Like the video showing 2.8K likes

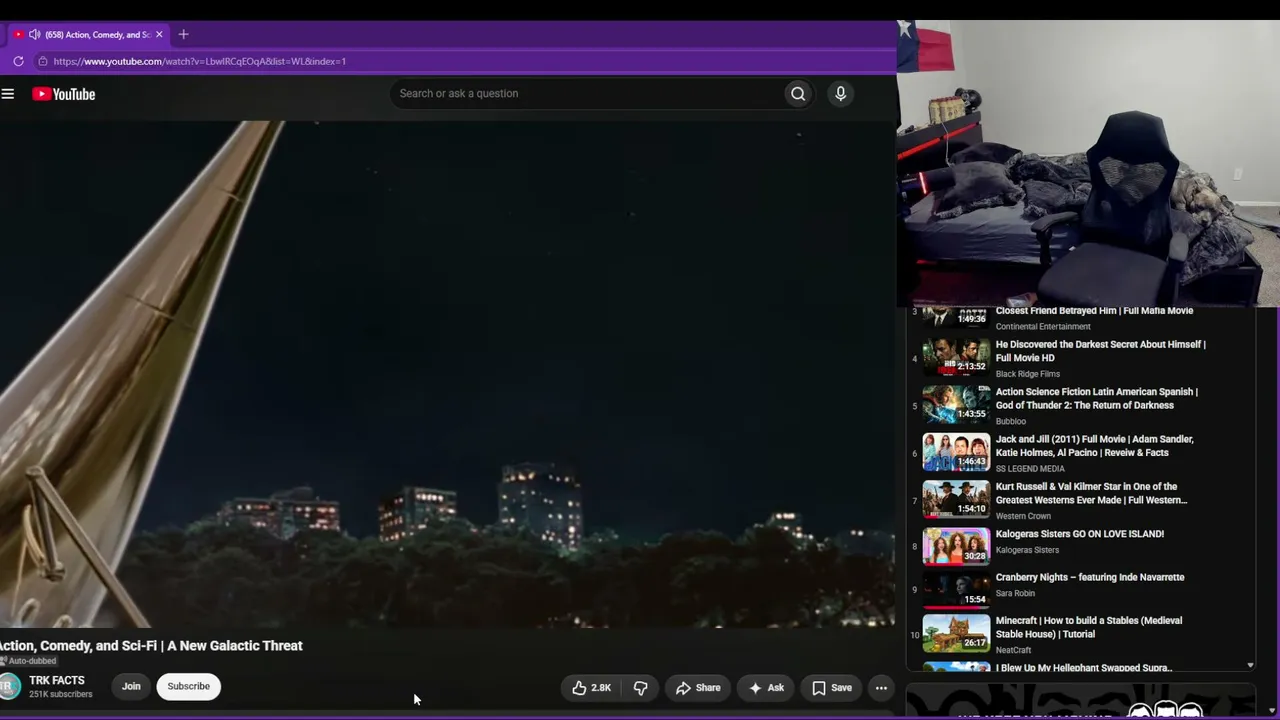coord(591,688)
